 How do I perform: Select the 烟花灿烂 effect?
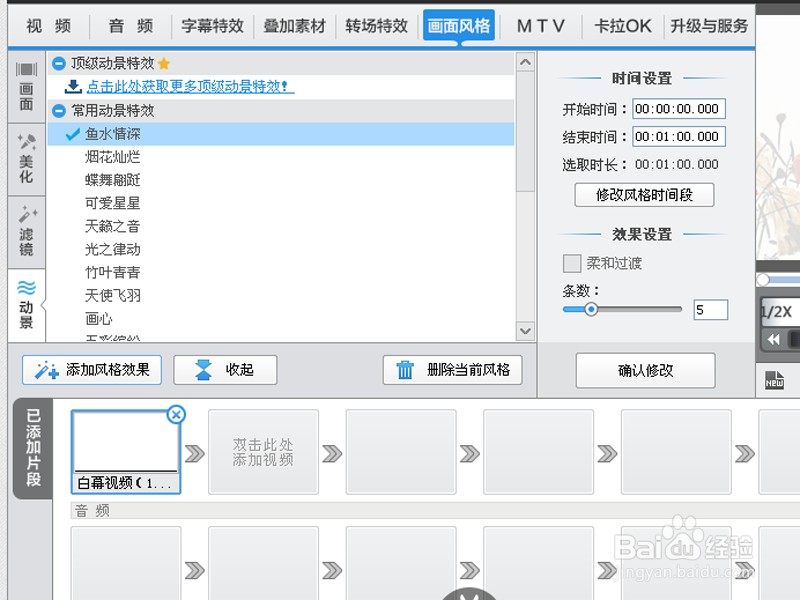pyautogui.click(x=281, y=157)
